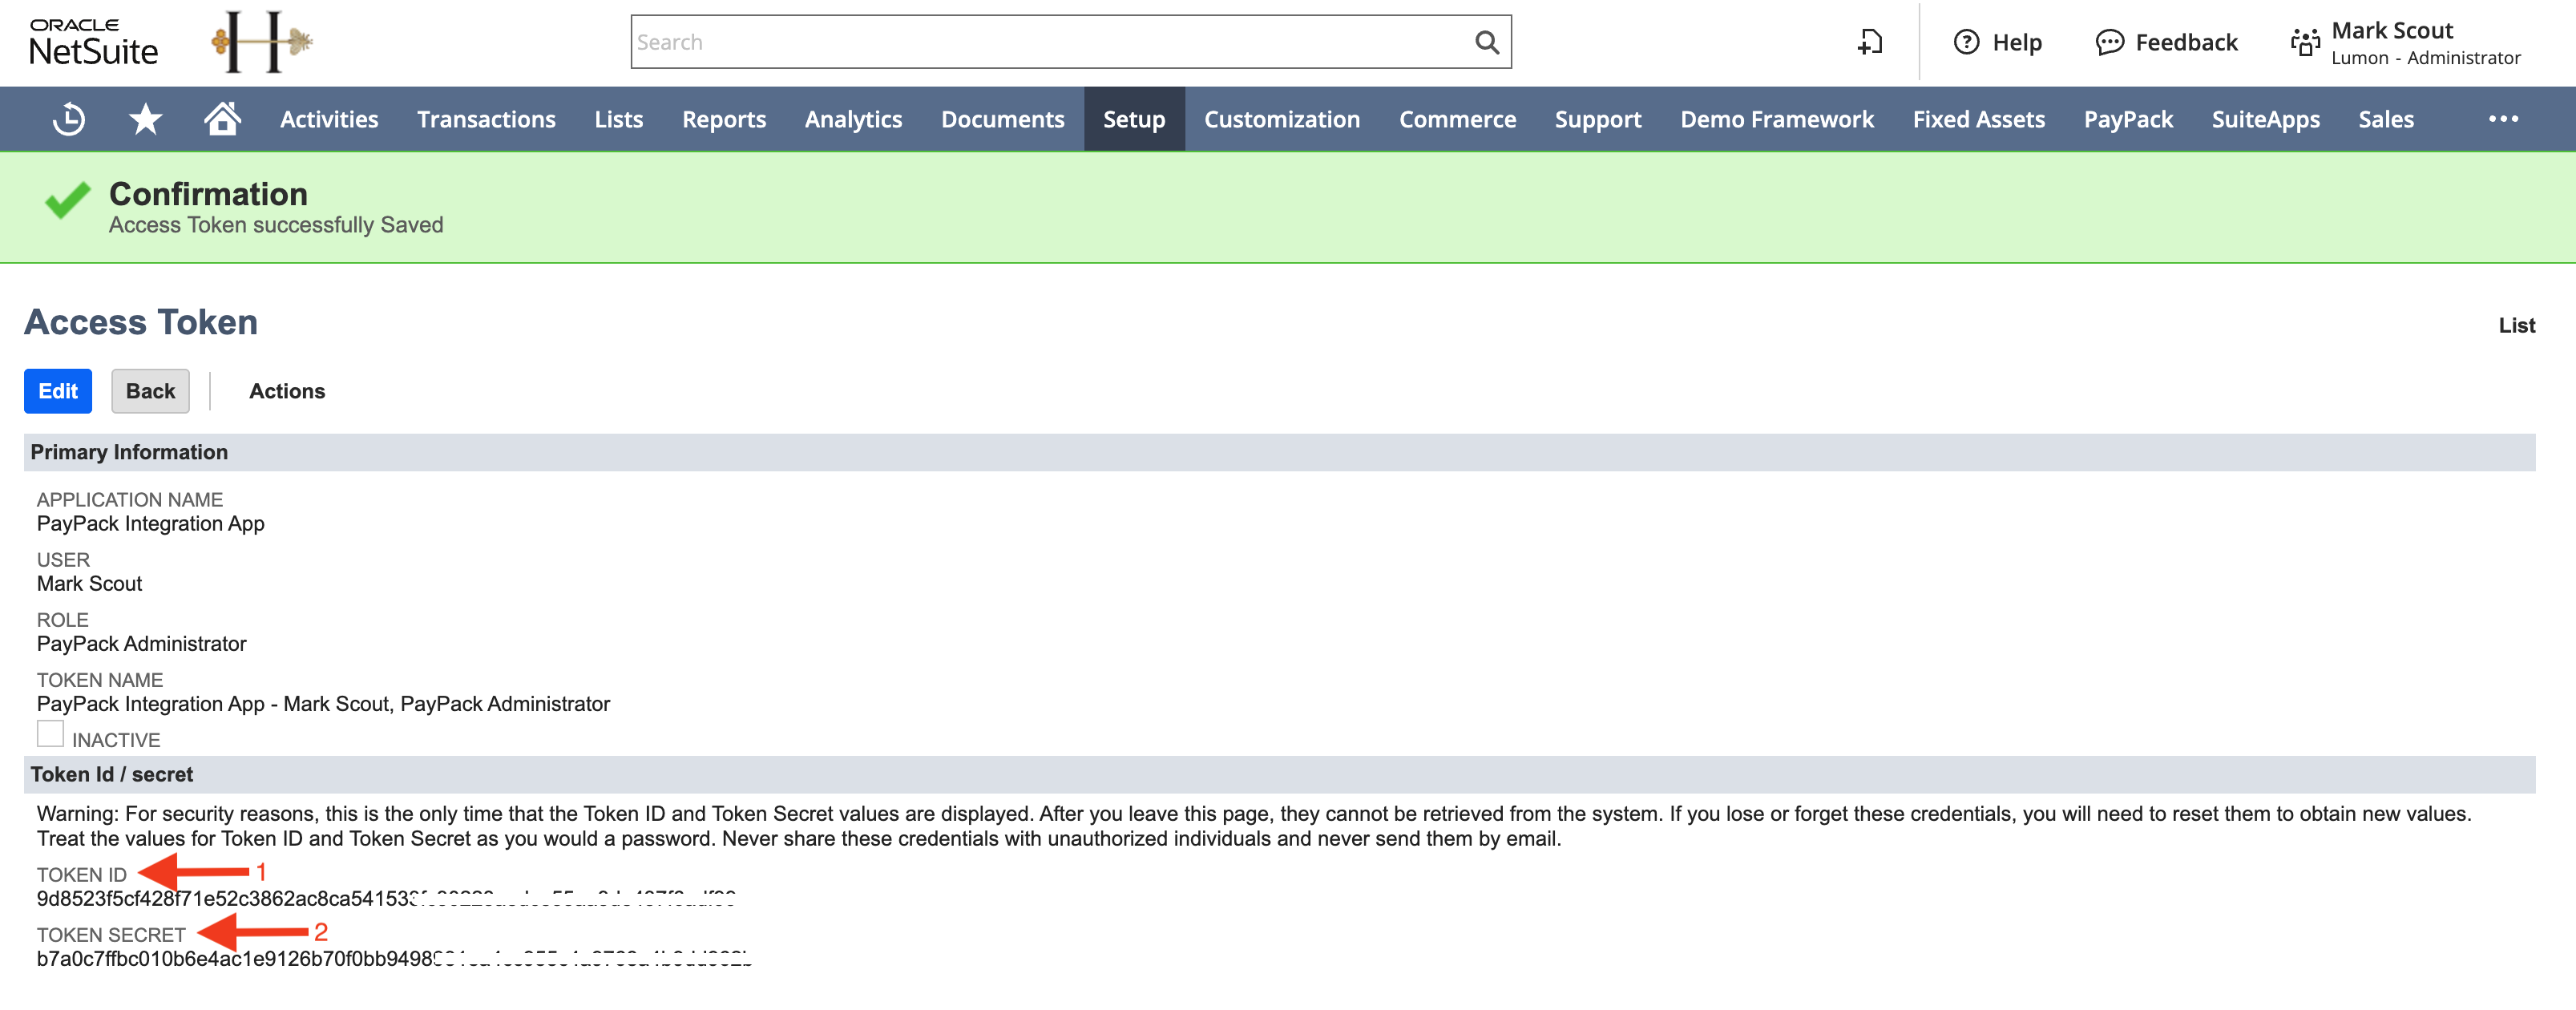The height and width of the screenshot is (1010, 2576).
Task: Go to the Home house icon
Action: tap(222, 118)
